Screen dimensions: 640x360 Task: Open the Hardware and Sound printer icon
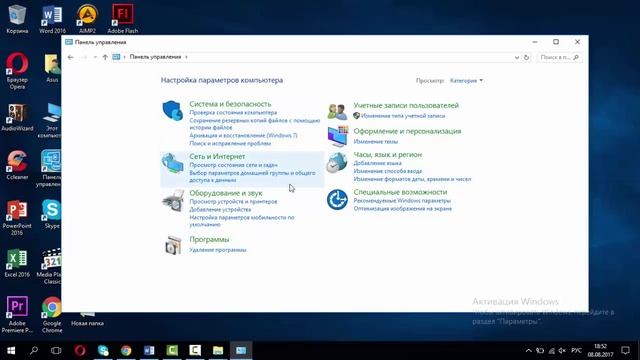[173, 200]
